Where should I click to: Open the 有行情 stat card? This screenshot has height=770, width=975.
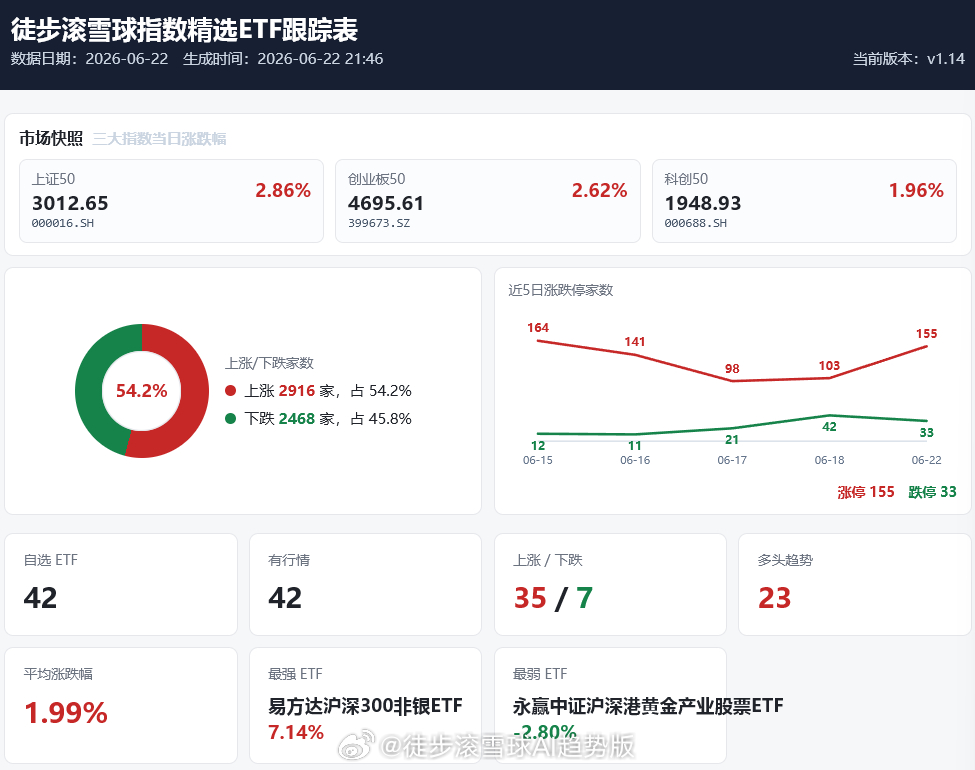pyautogui.click(x=365, y=585)
